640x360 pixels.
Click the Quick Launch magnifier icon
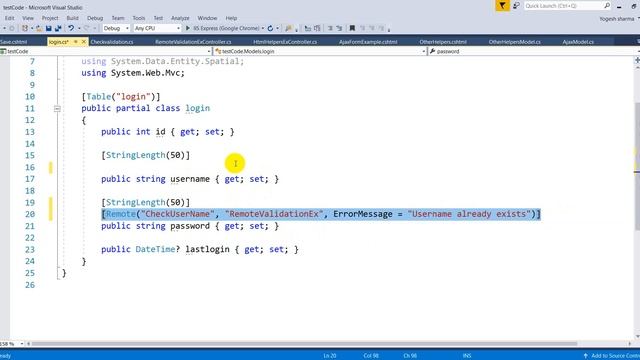[x=607, y=6]
